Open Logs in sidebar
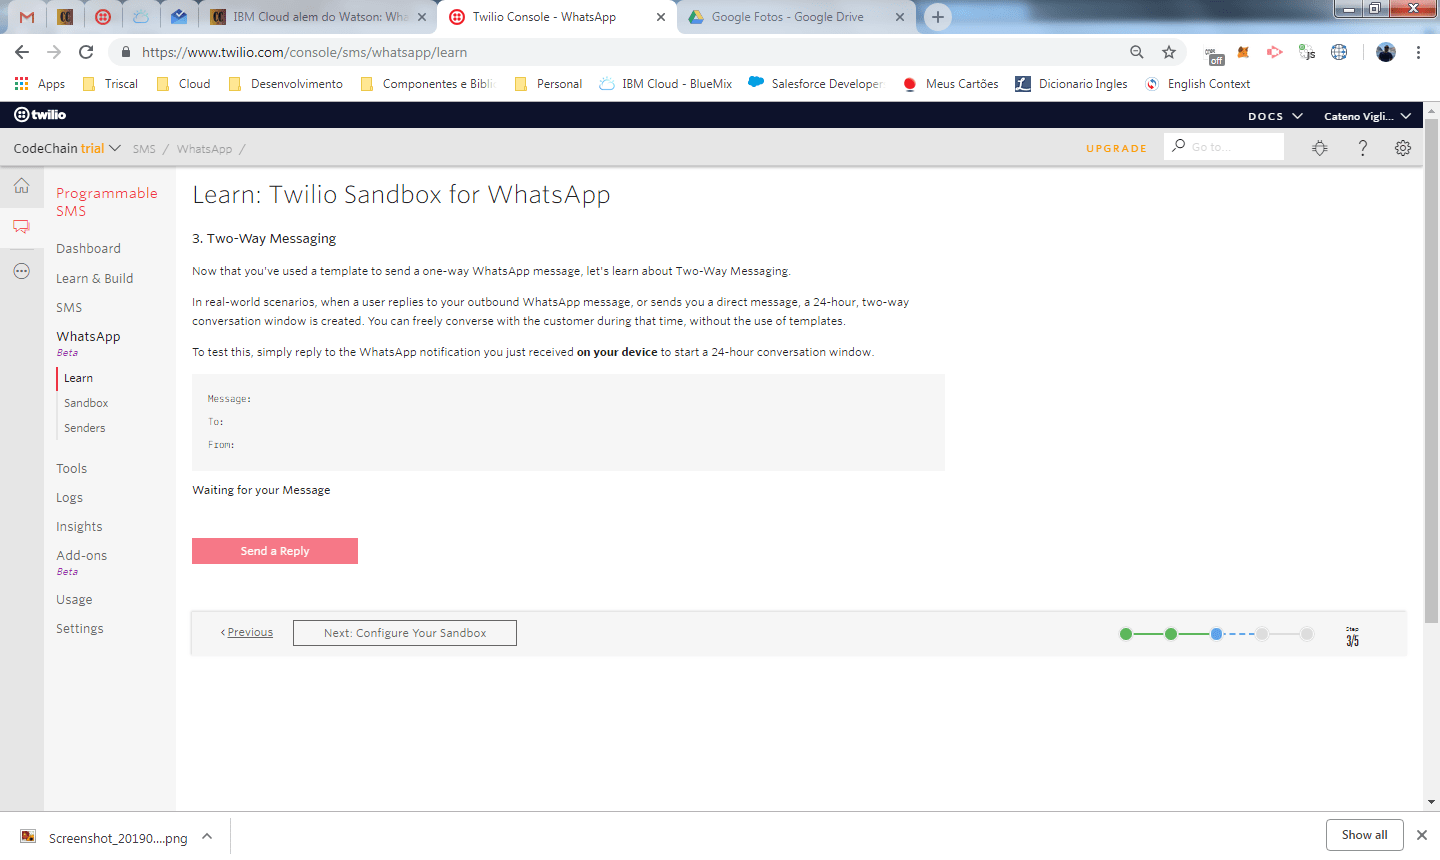1440x860 pixels. point(70,497)
